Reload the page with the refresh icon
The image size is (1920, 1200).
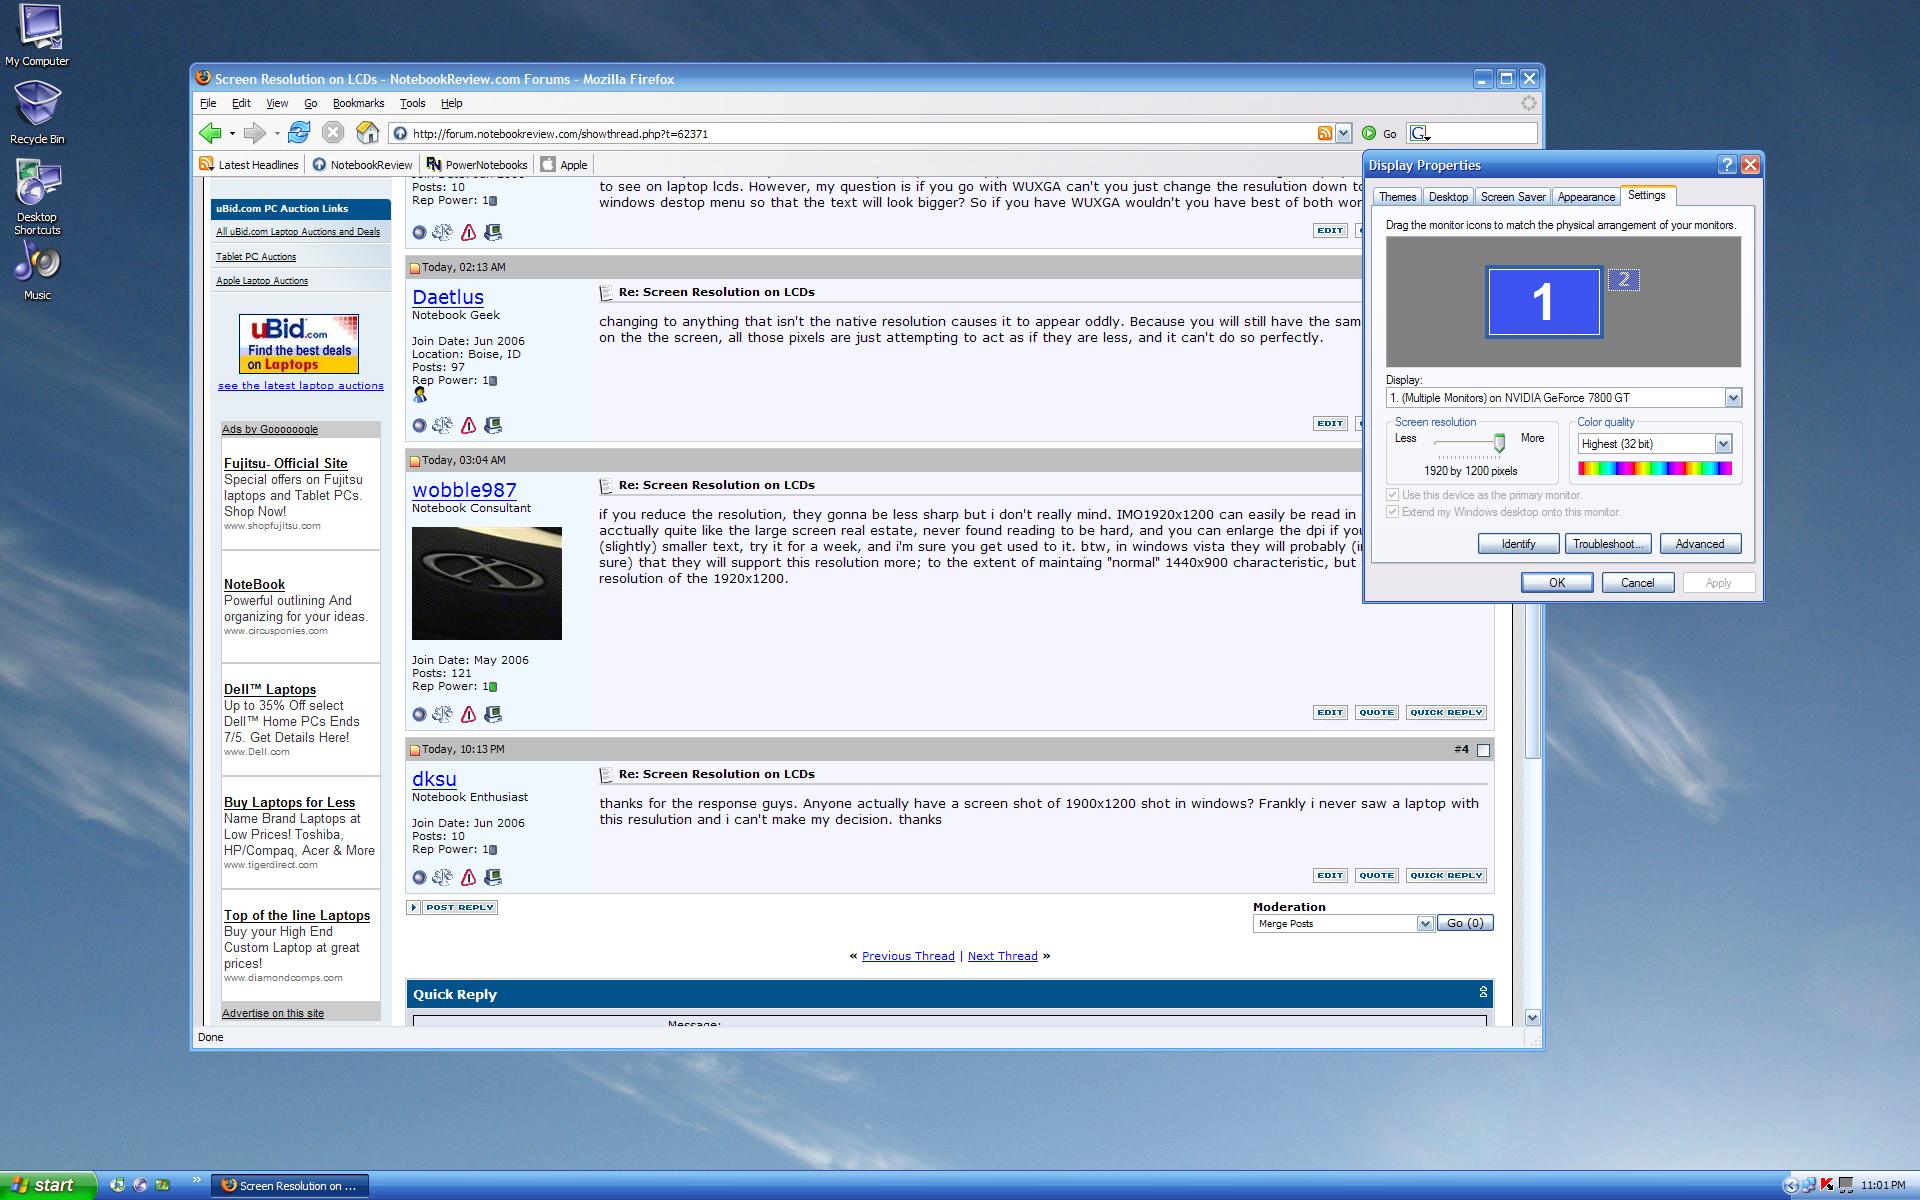point(299,133)
